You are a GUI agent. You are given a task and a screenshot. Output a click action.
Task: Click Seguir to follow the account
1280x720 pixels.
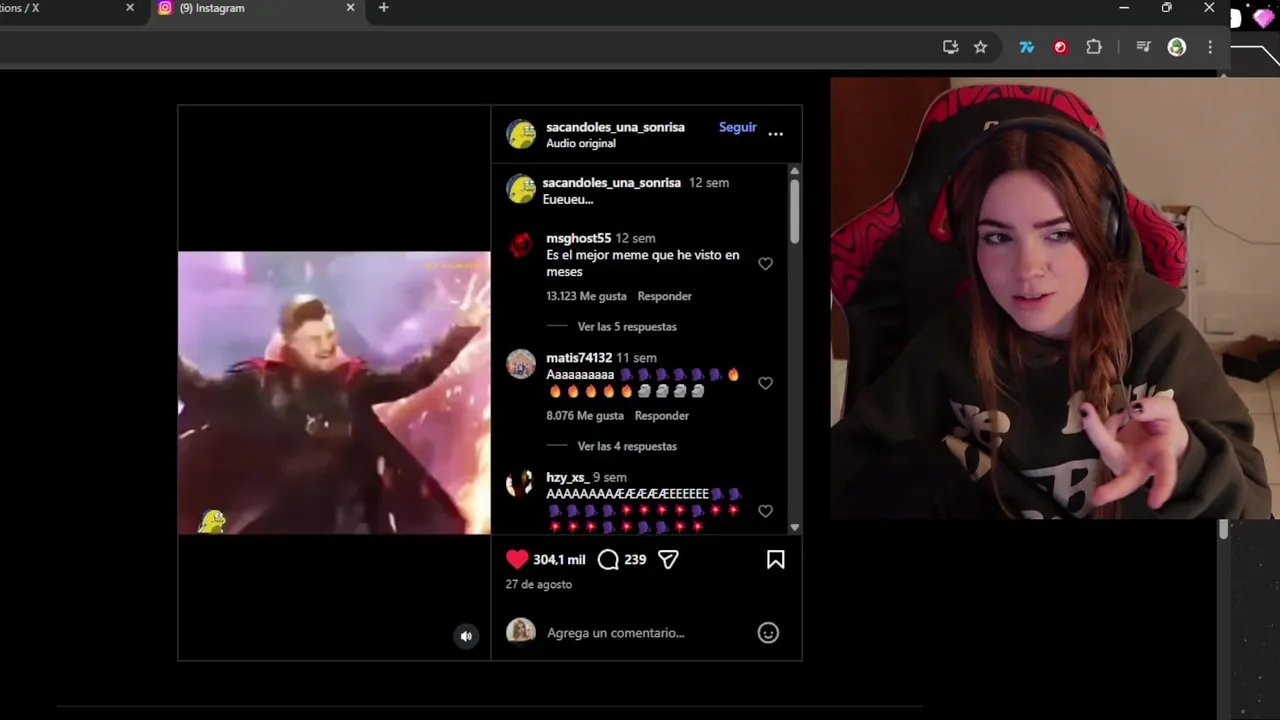tap(738, 127)
